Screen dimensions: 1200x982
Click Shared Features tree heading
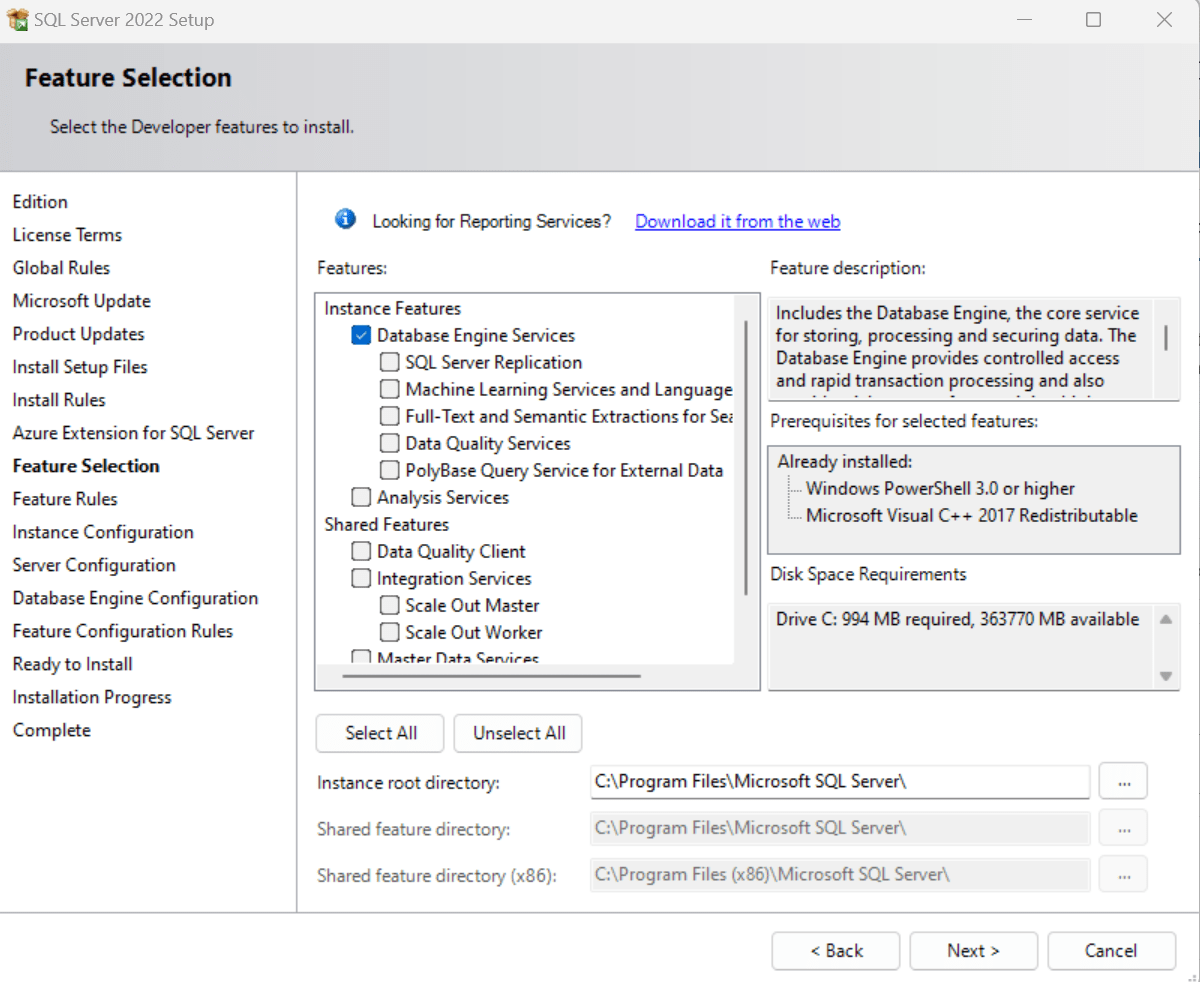coord(386,525)
